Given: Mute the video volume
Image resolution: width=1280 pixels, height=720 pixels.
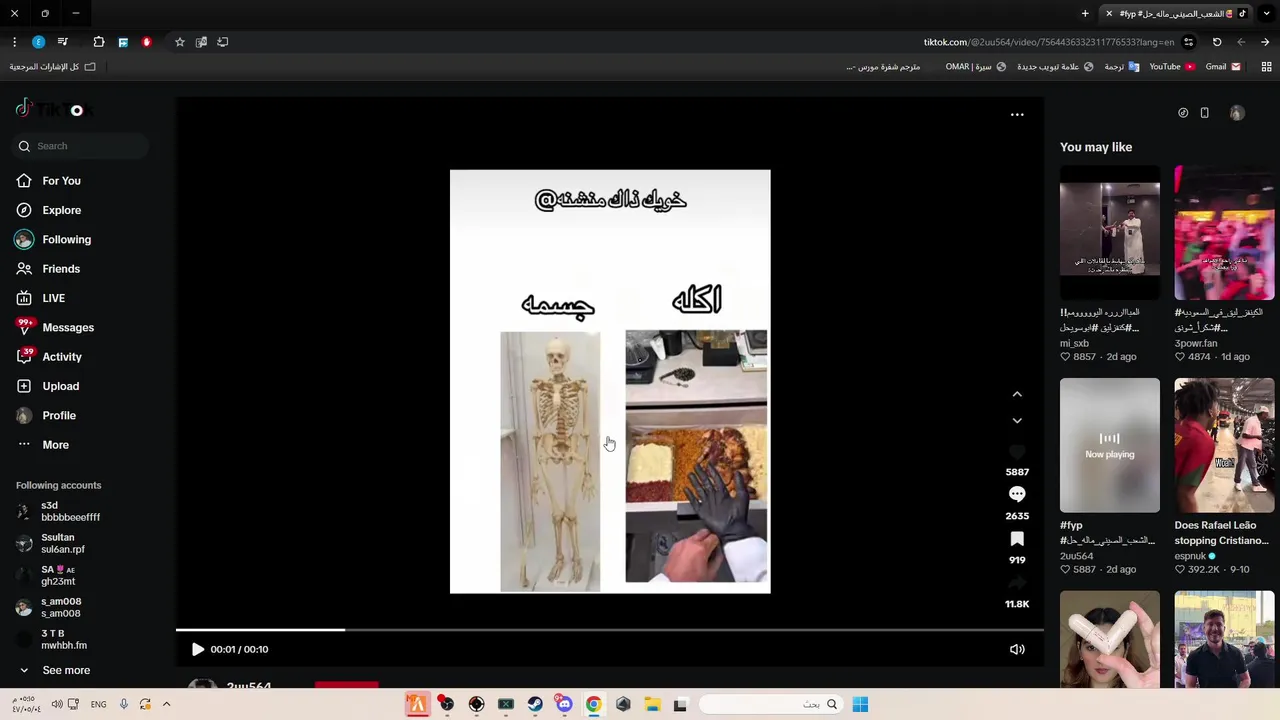Looking at the screenshot, I should (1017, 649).
